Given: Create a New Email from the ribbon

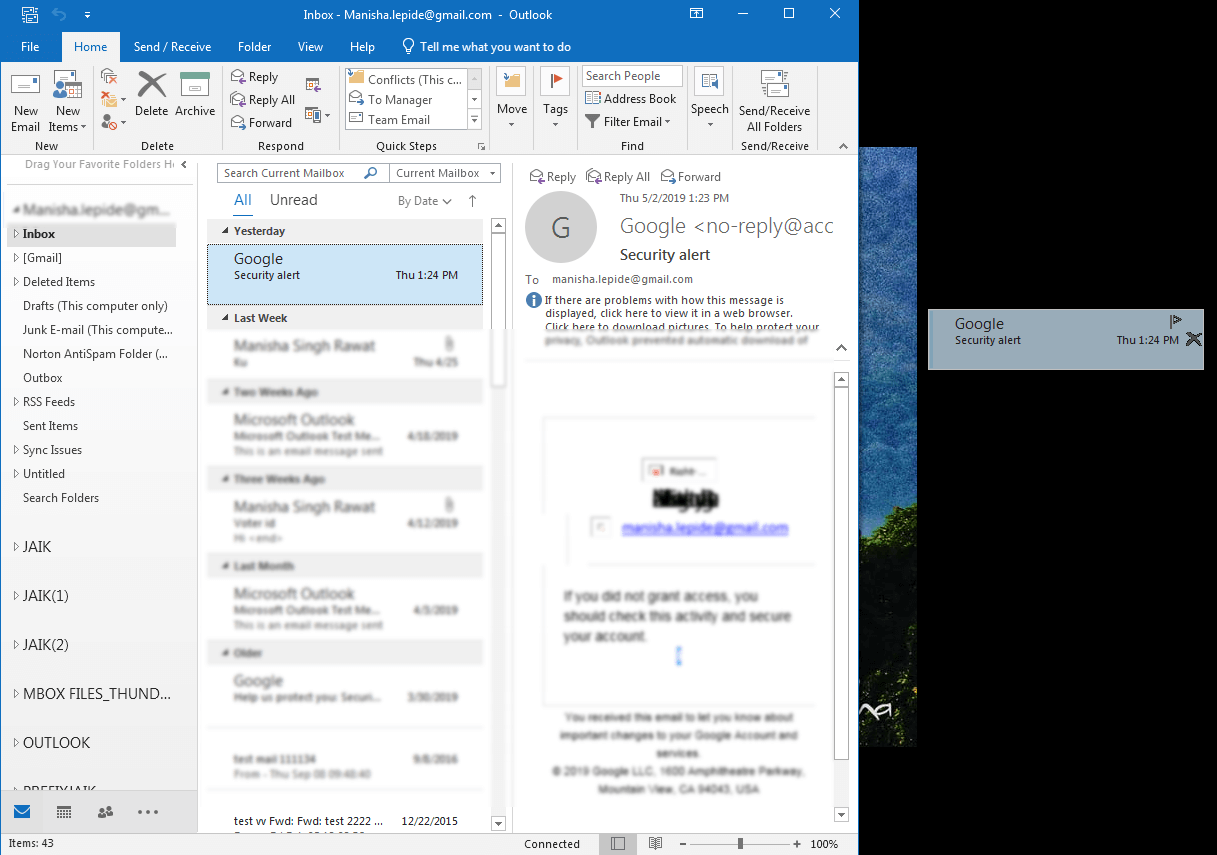Looking at the screenshot, I should (x=26, y=102).
